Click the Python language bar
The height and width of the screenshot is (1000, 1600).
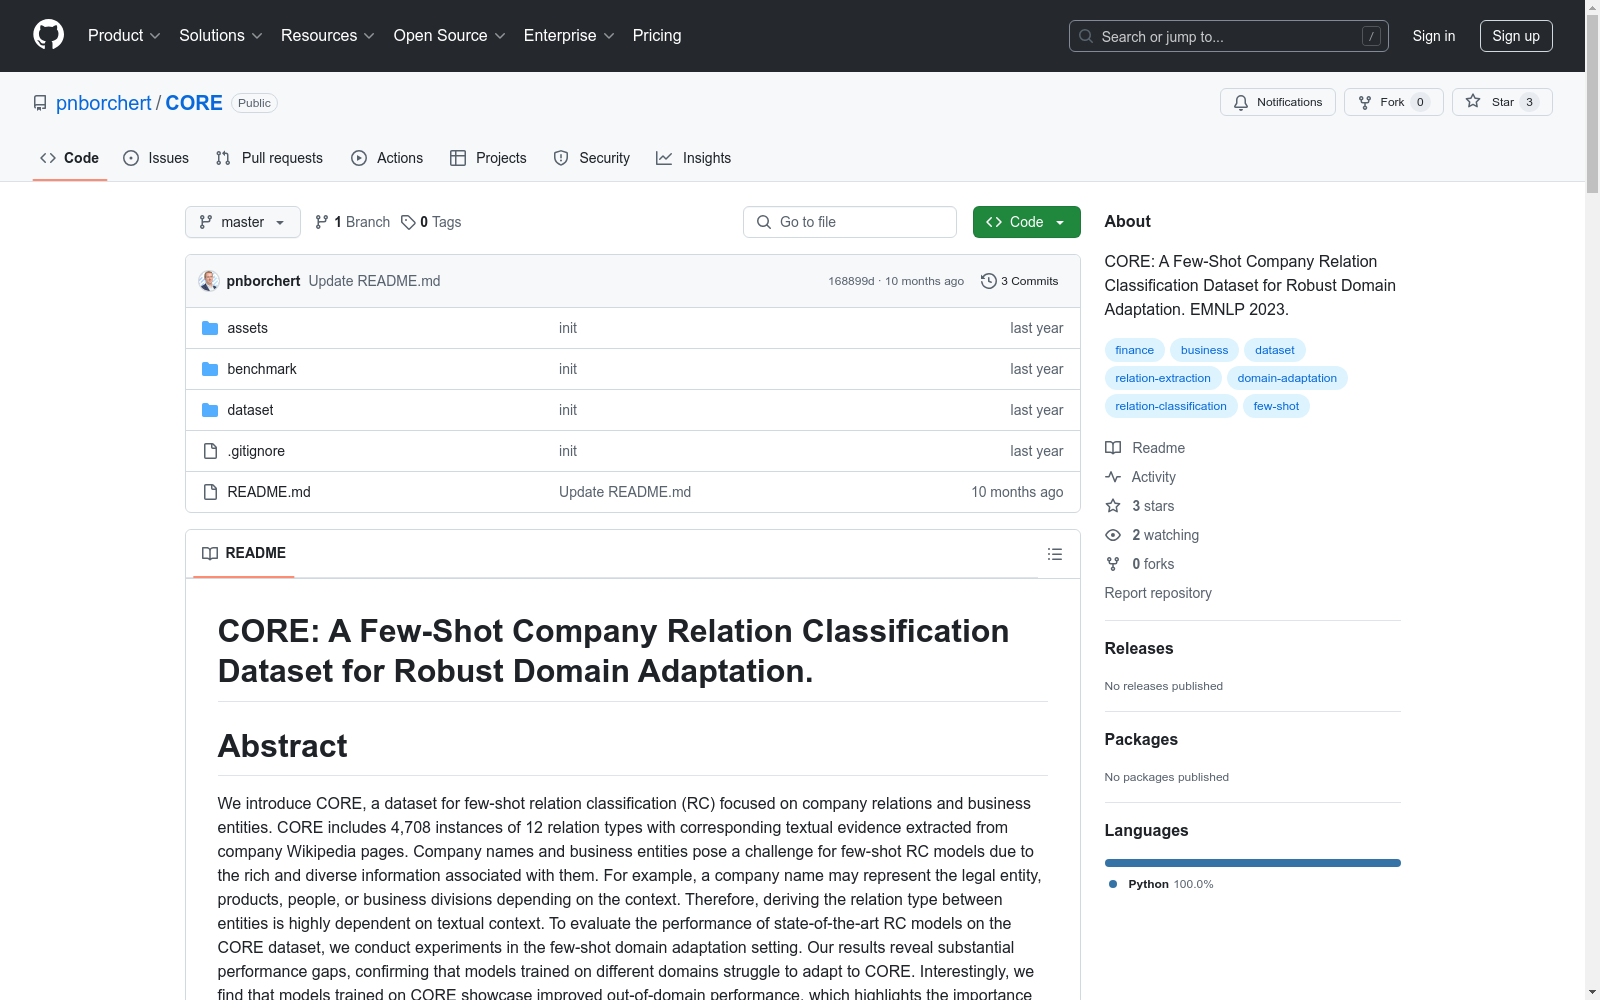pos(1252,863)
